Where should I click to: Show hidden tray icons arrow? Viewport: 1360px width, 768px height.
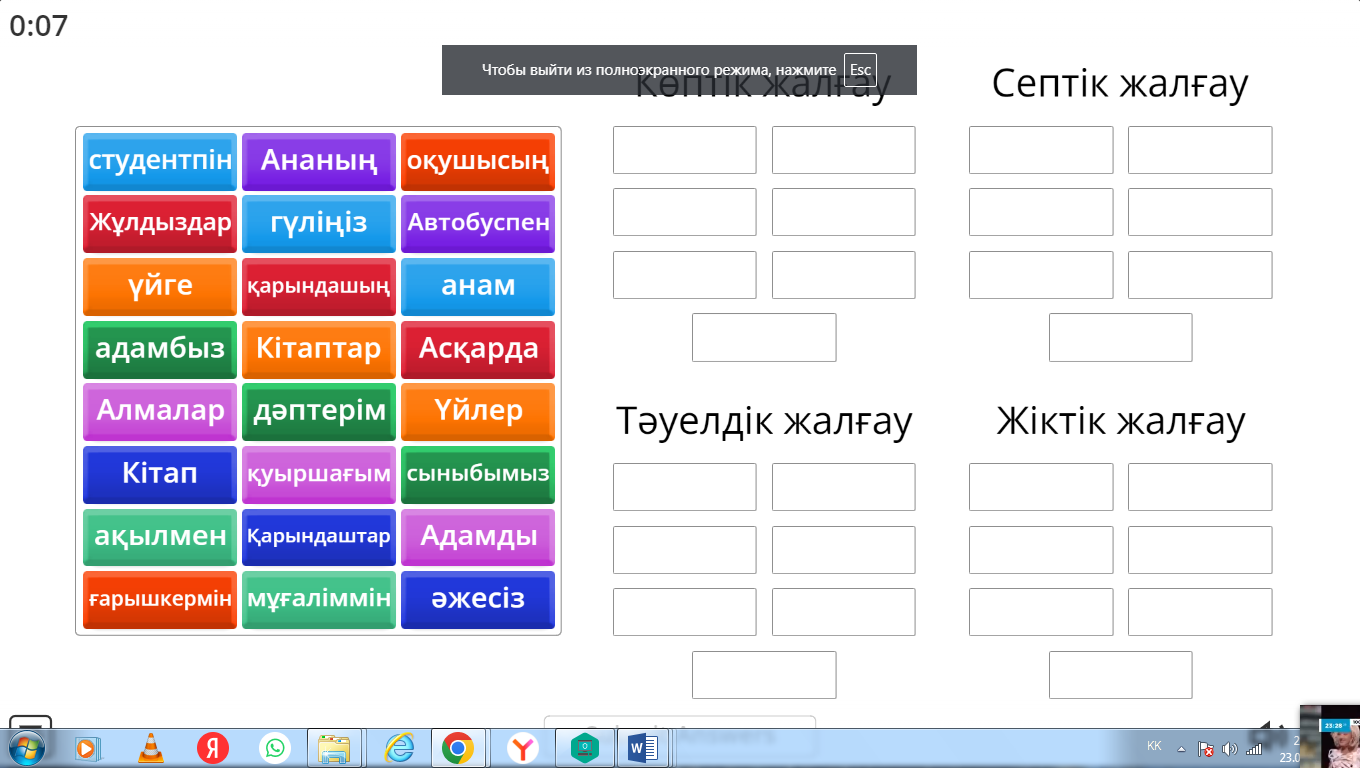point(1181,749)
